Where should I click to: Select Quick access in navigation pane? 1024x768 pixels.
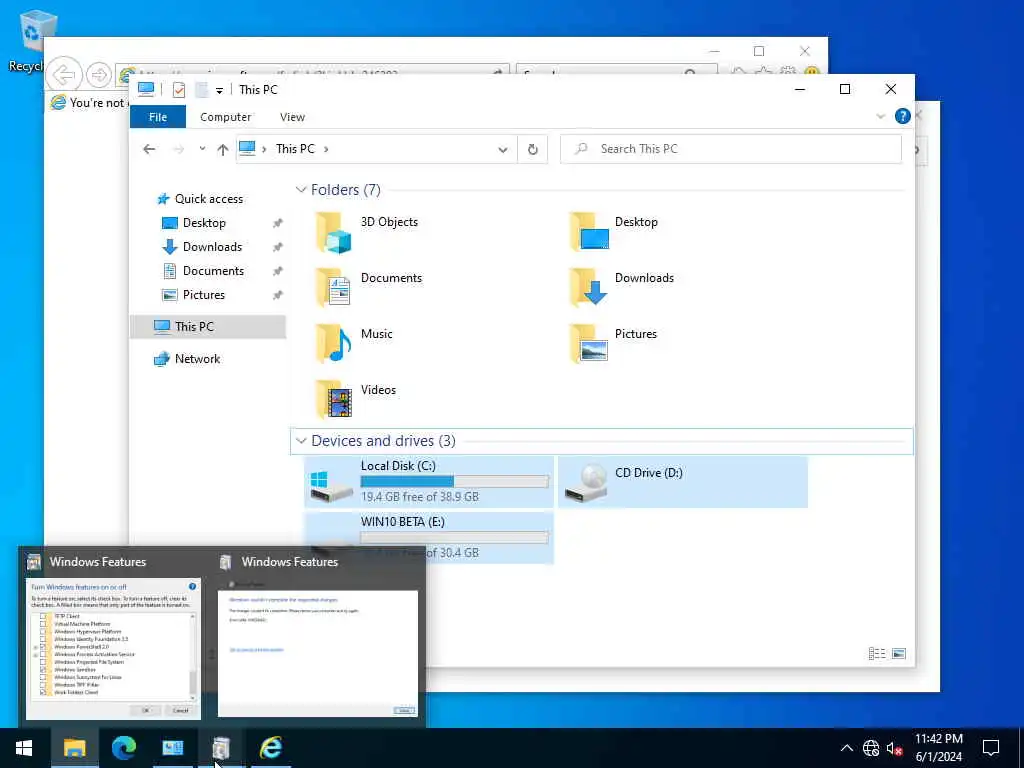point(199,199)
